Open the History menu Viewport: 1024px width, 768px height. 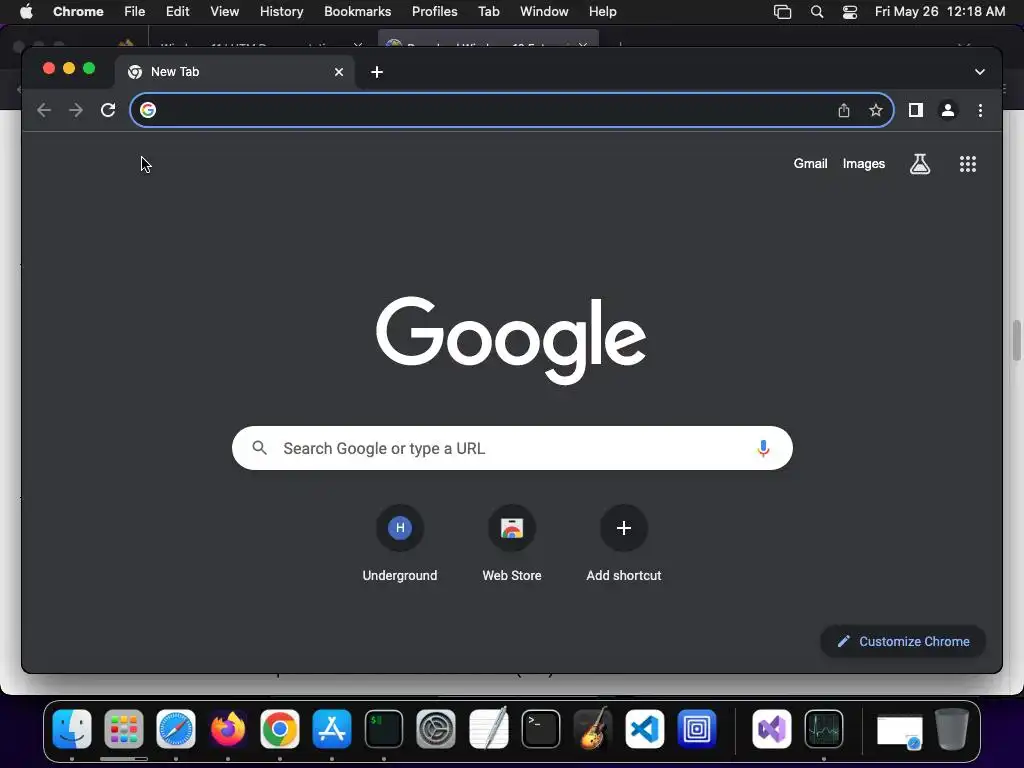(281, 12)
